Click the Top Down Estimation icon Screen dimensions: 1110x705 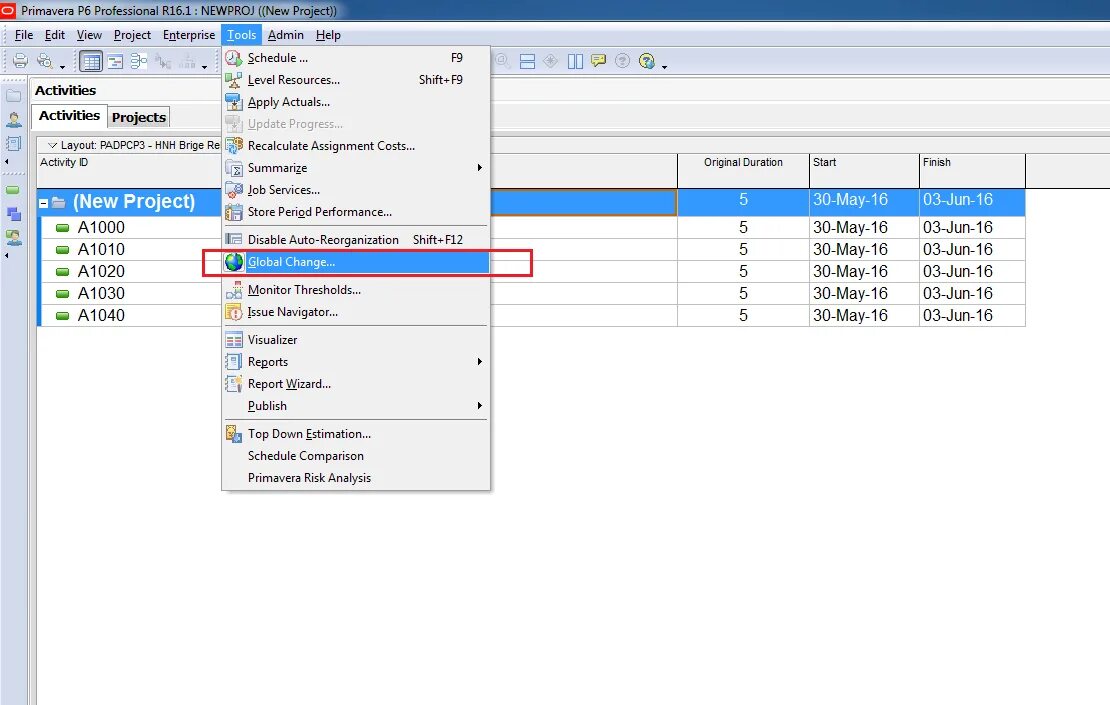(234, 433)
